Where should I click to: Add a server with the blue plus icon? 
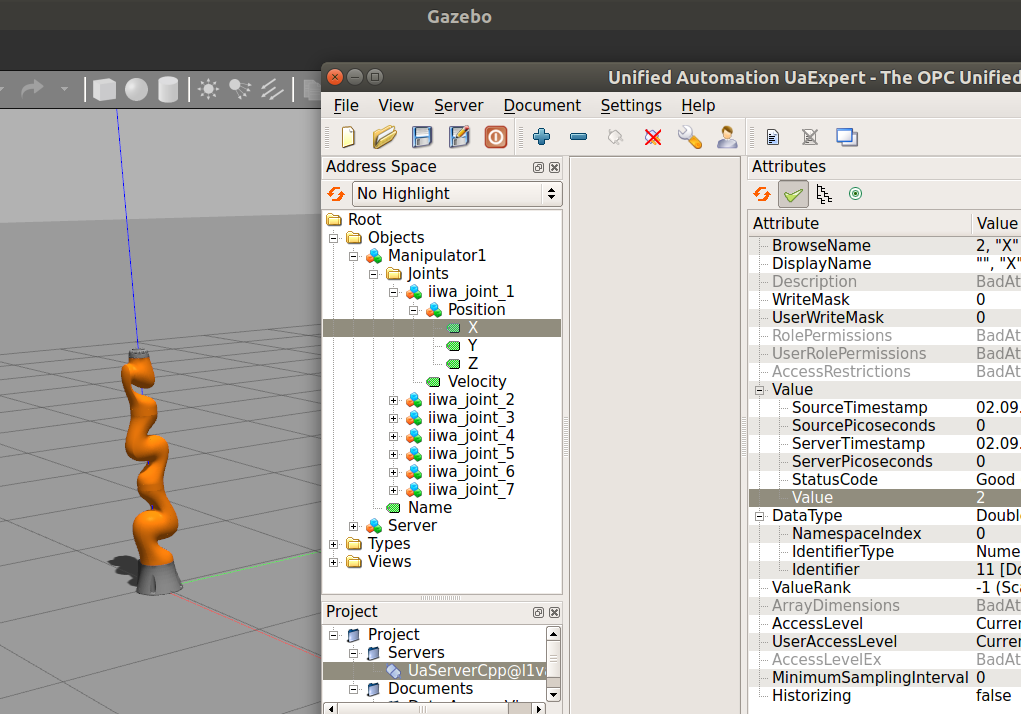541,137
